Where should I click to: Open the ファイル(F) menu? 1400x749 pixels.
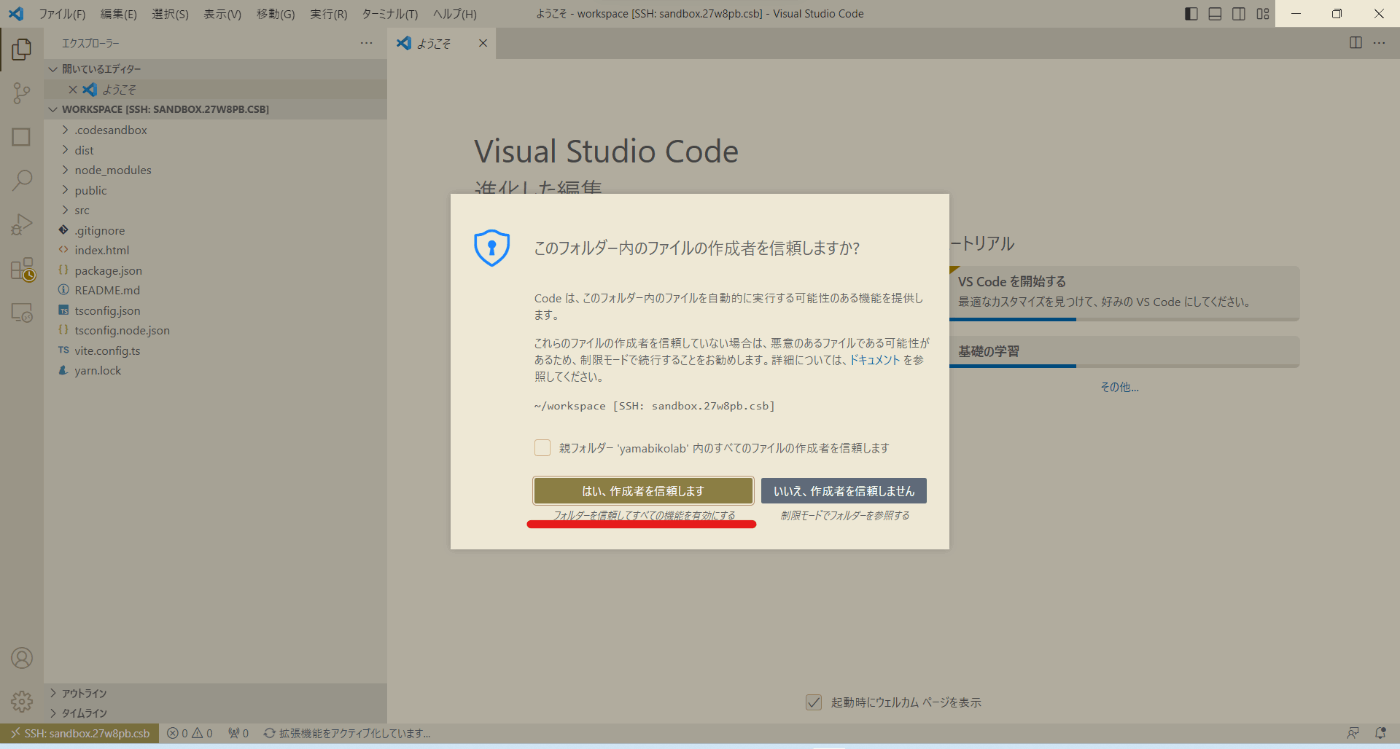click(62, 14)
